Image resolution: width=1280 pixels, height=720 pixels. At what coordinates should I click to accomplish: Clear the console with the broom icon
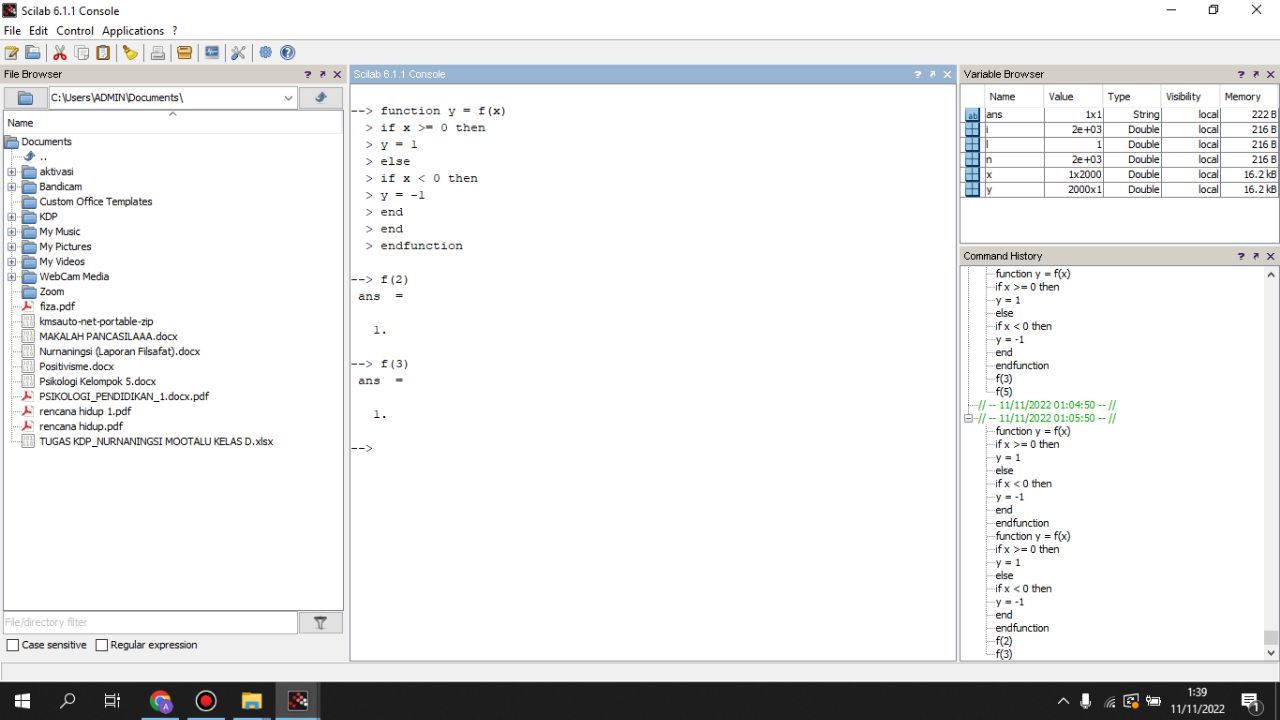coord(130,52)
